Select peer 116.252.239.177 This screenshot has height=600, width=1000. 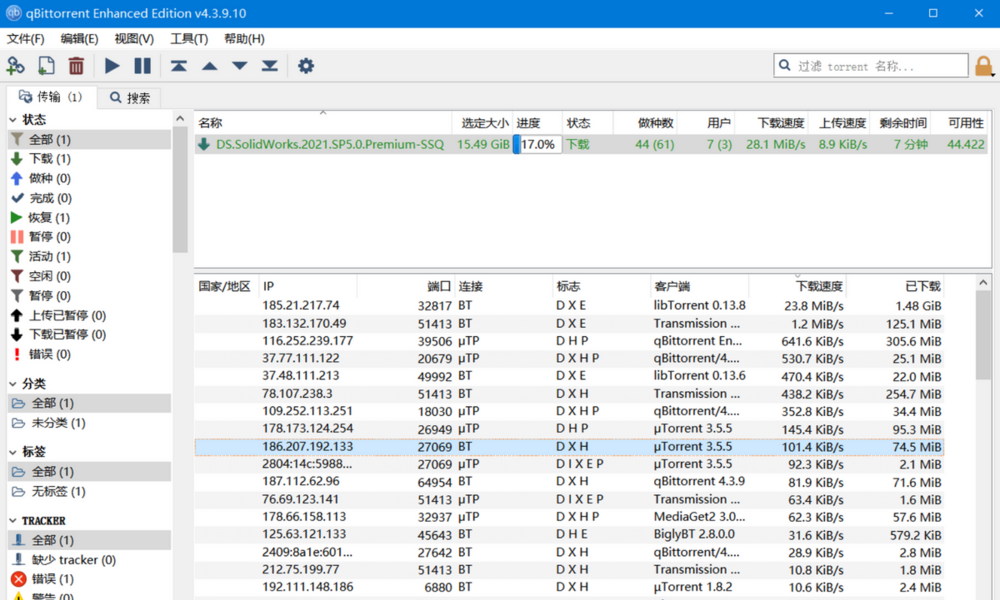[569, 341]
